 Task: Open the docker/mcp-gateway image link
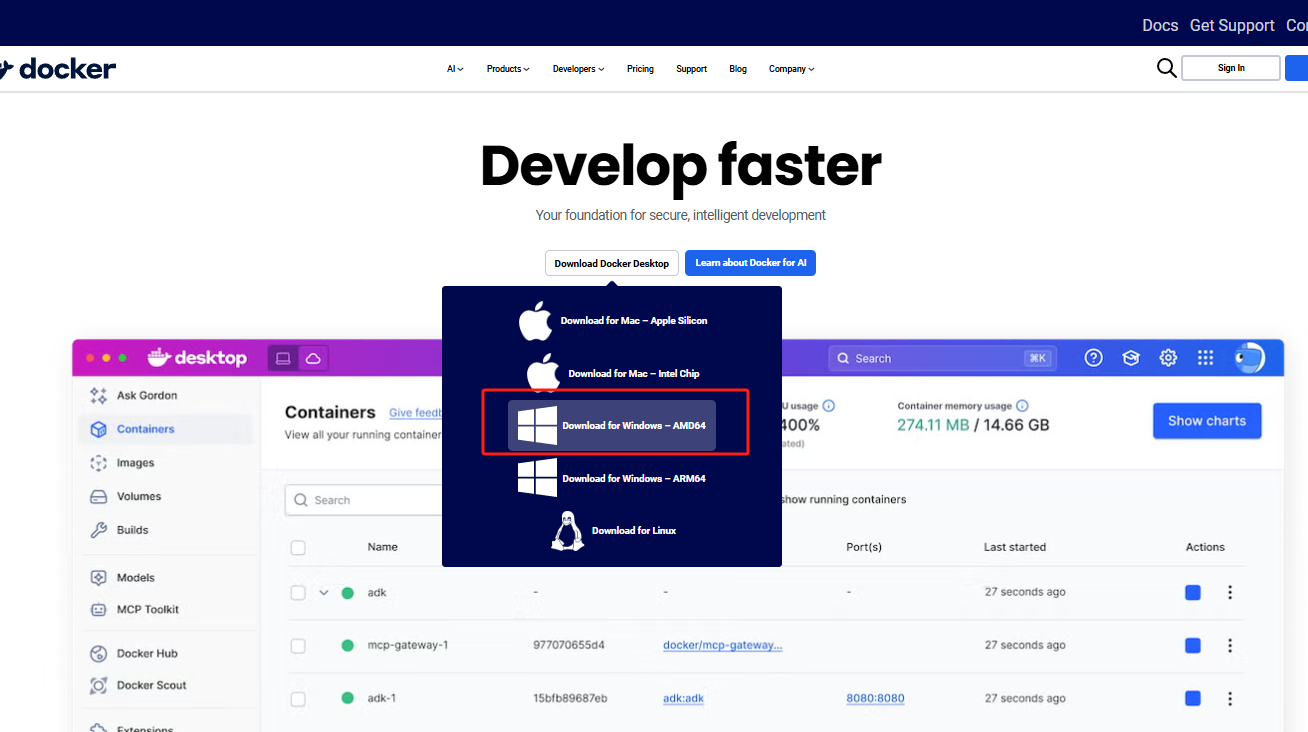pyautogui.click(x=722, y=645)
